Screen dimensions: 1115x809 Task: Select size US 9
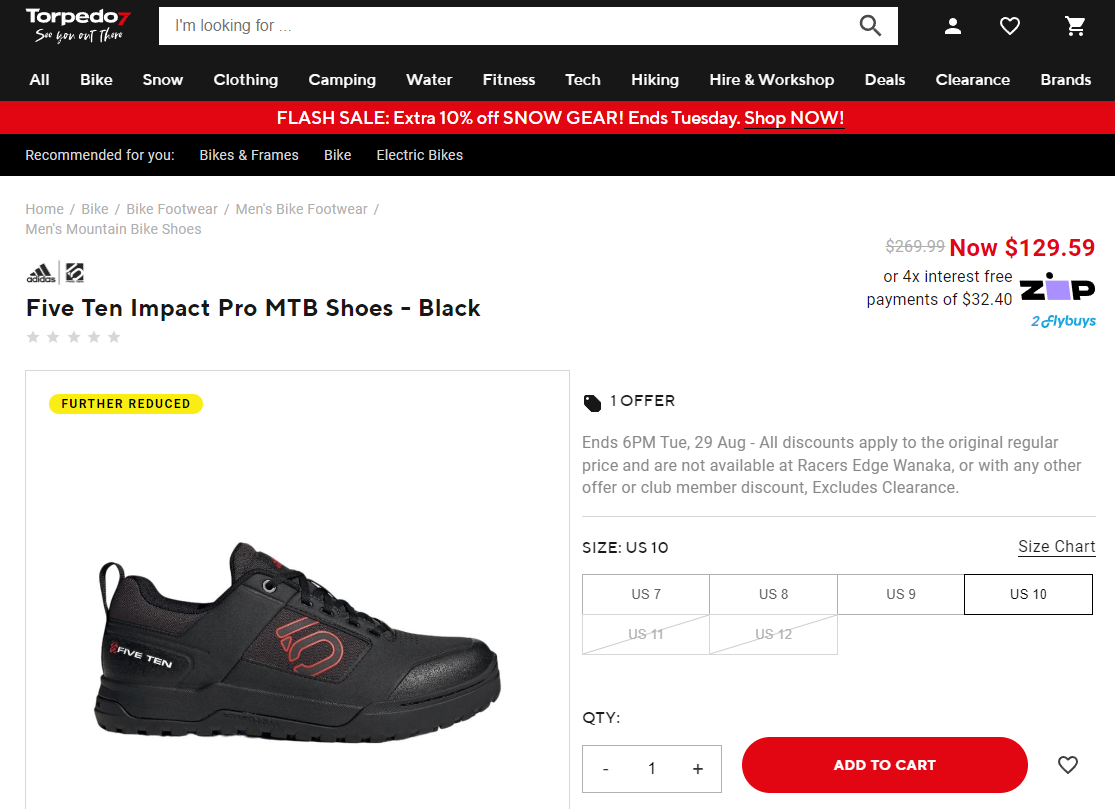pos(901,594)
